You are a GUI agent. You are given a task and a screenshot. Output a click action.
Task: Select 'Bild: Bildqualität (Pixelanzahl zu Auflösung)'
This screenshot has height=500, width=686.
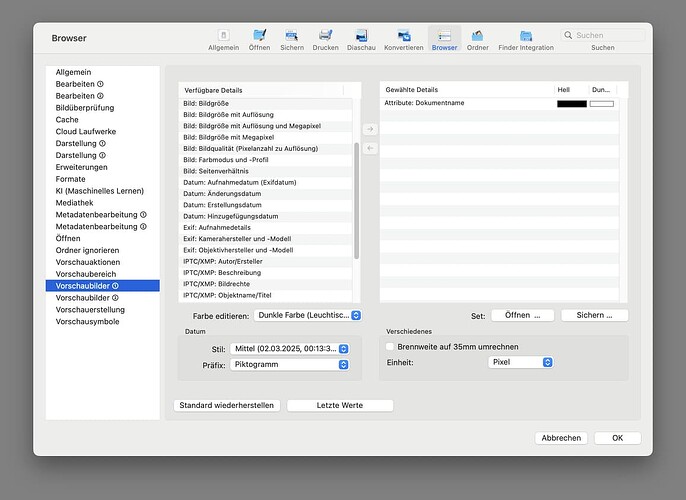coord(265,149)
